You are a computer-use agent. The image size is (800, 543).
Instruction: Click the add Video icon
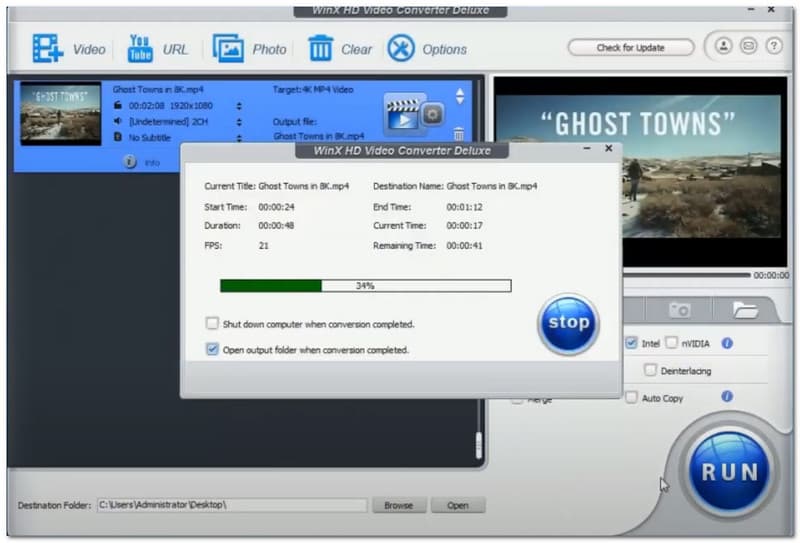pos(48,48)
